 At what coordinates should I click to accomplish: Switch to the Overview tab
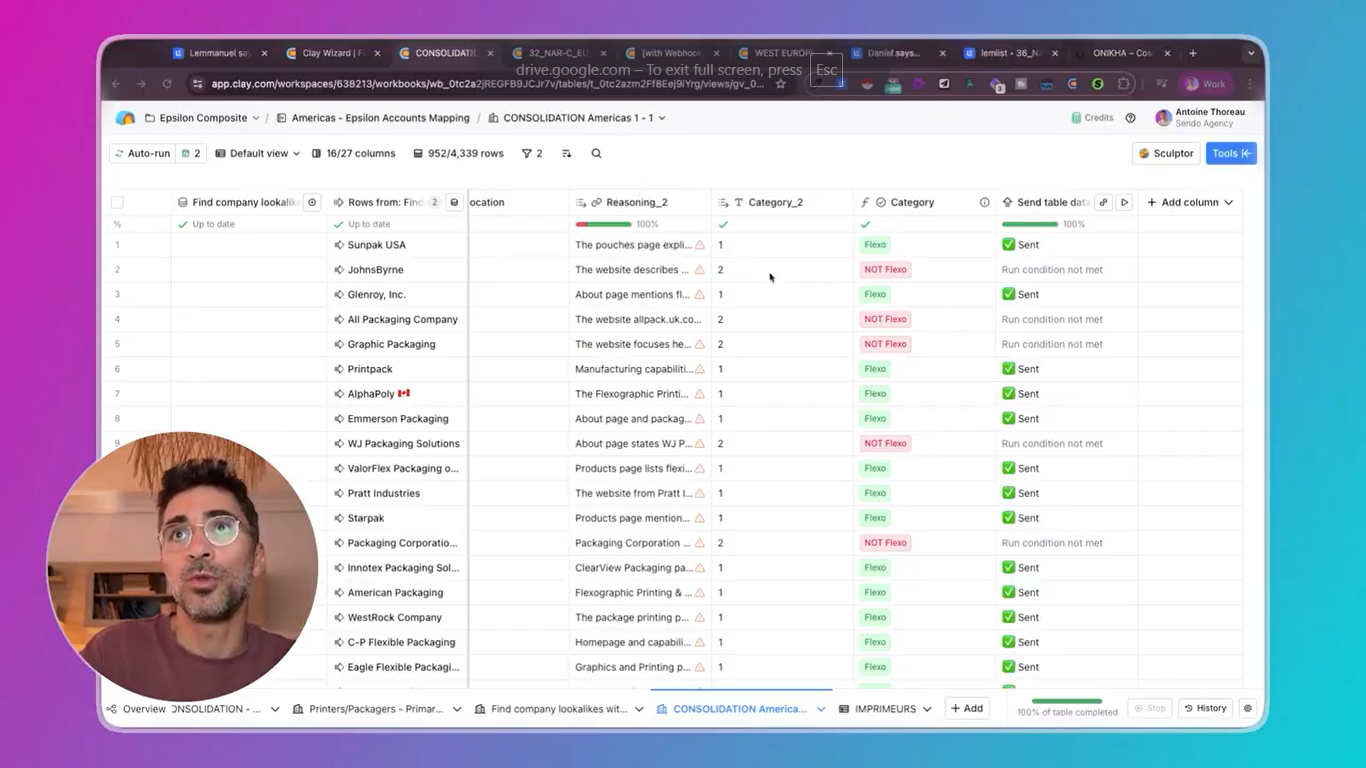144,709
